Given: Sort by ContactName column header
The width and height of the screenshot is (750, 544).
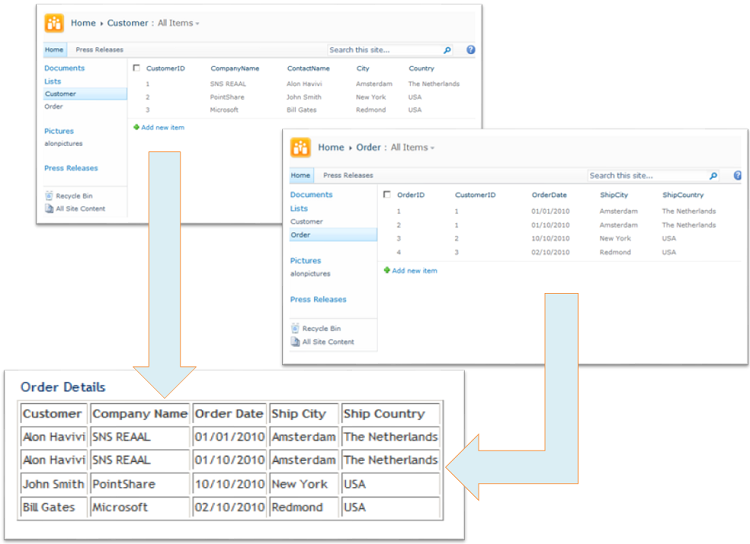Looking at the screenshot, I should (309, 68).
